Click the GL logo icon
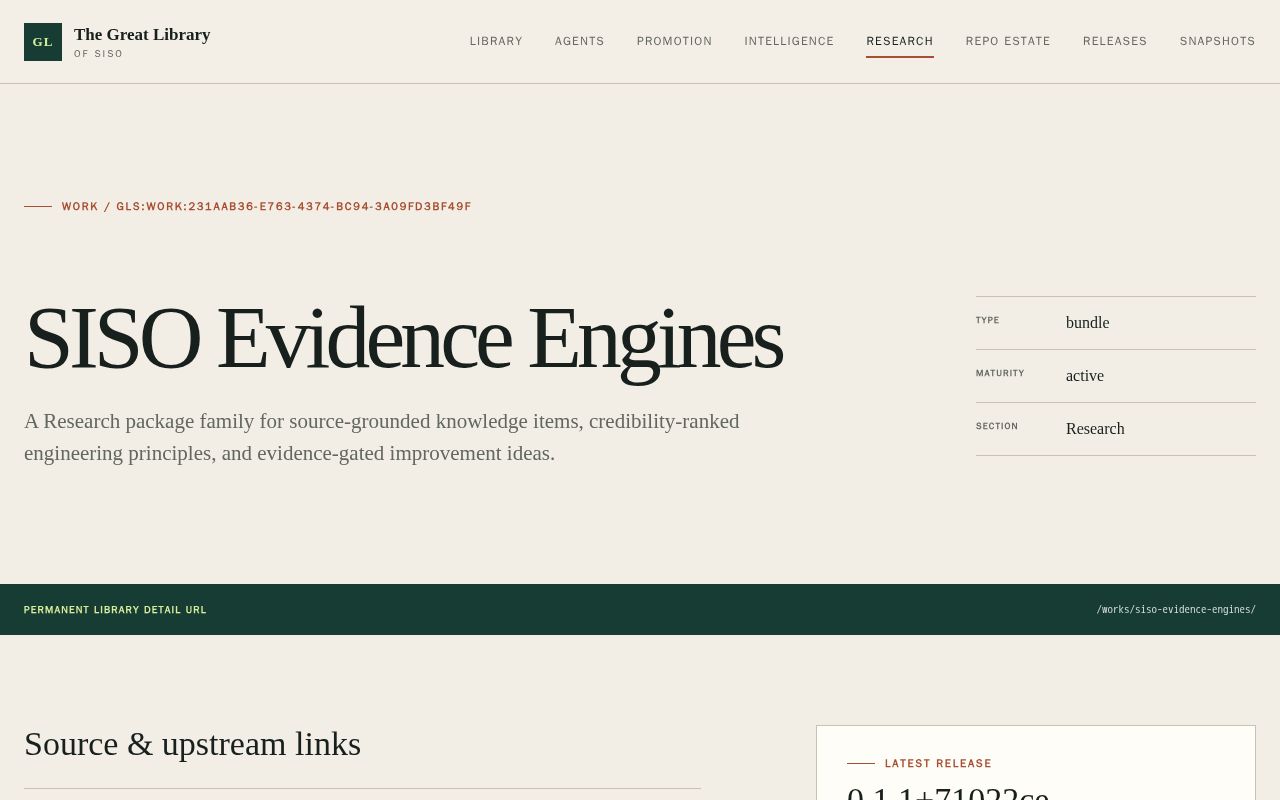 [43, 42]
